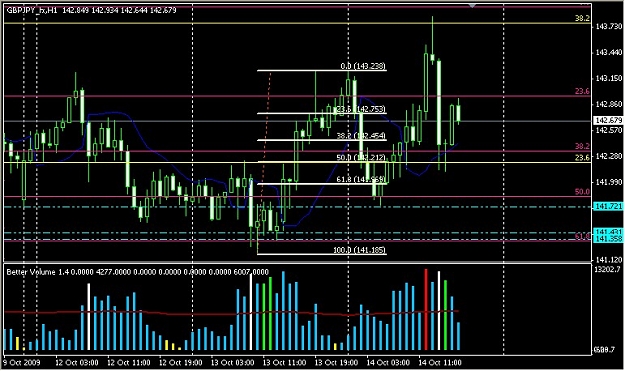The height and width of the screenshot is (371, 625).
Task: Click the gray chart shift triangle marker
Action: coord(472,6)
